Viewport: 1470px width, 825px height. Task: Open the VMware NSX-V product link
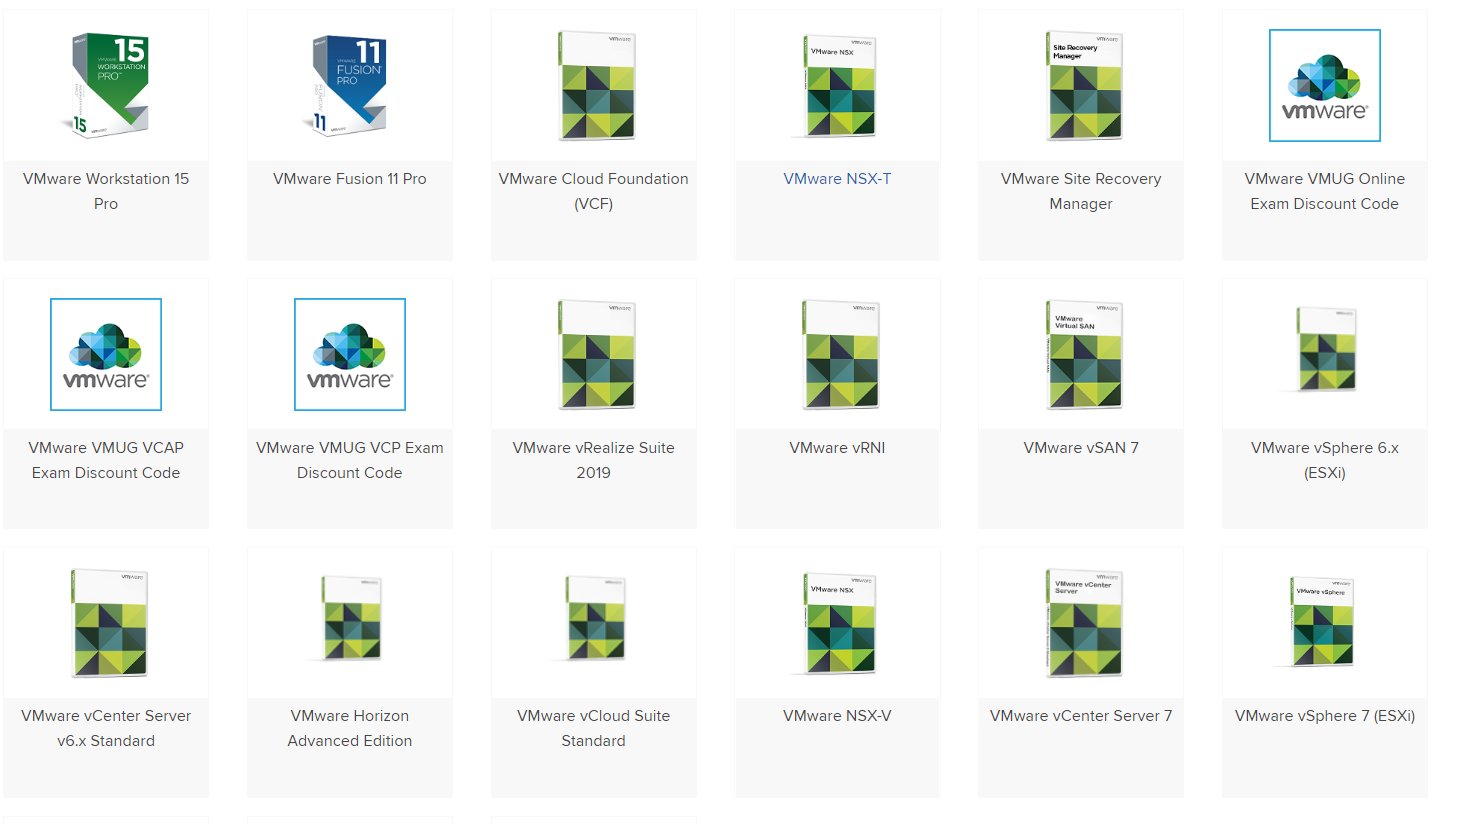(837, 716)
